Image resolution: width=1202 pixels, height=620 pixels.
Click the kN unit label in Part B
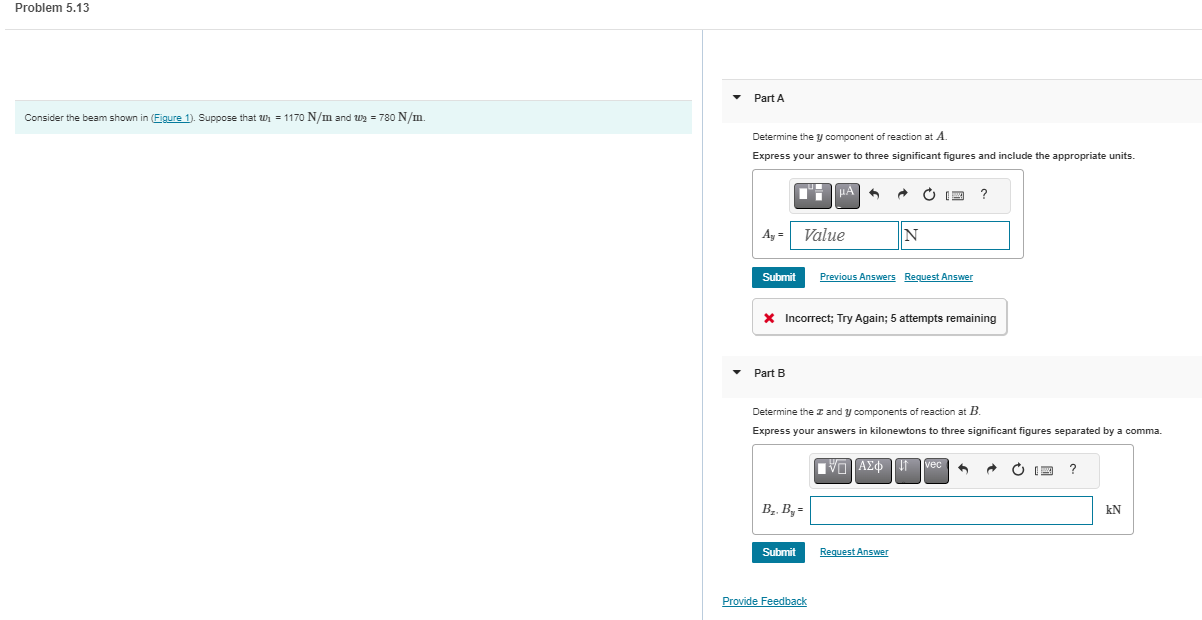pos(1113,510)
